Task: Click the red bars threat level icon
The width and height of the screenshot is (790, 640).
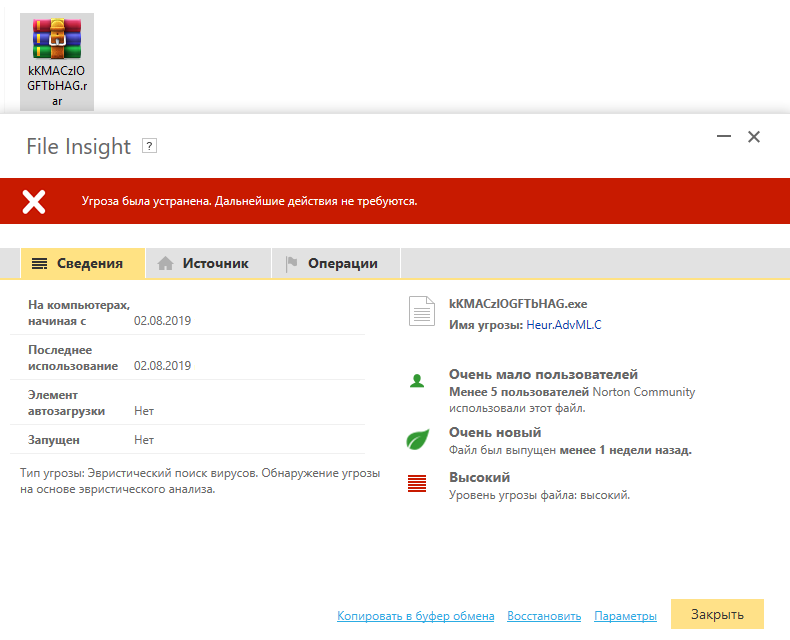Action: coord(417,483)
